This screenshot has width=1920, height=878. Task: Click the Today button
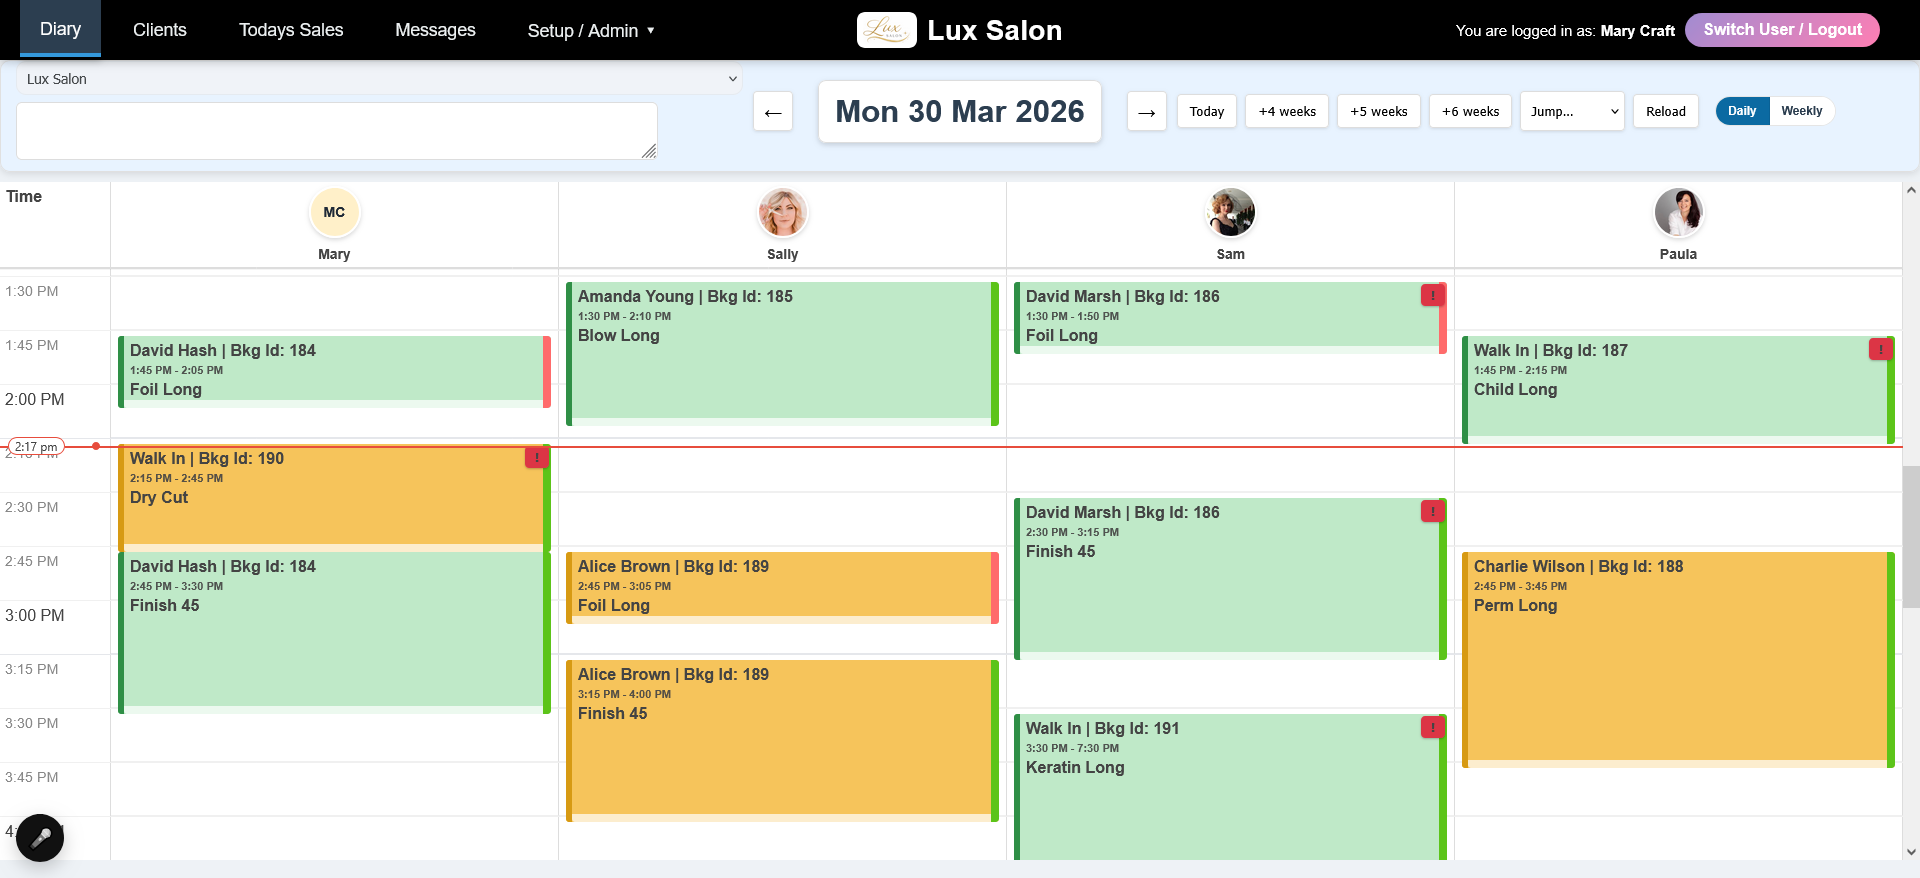coord(1207,112)
